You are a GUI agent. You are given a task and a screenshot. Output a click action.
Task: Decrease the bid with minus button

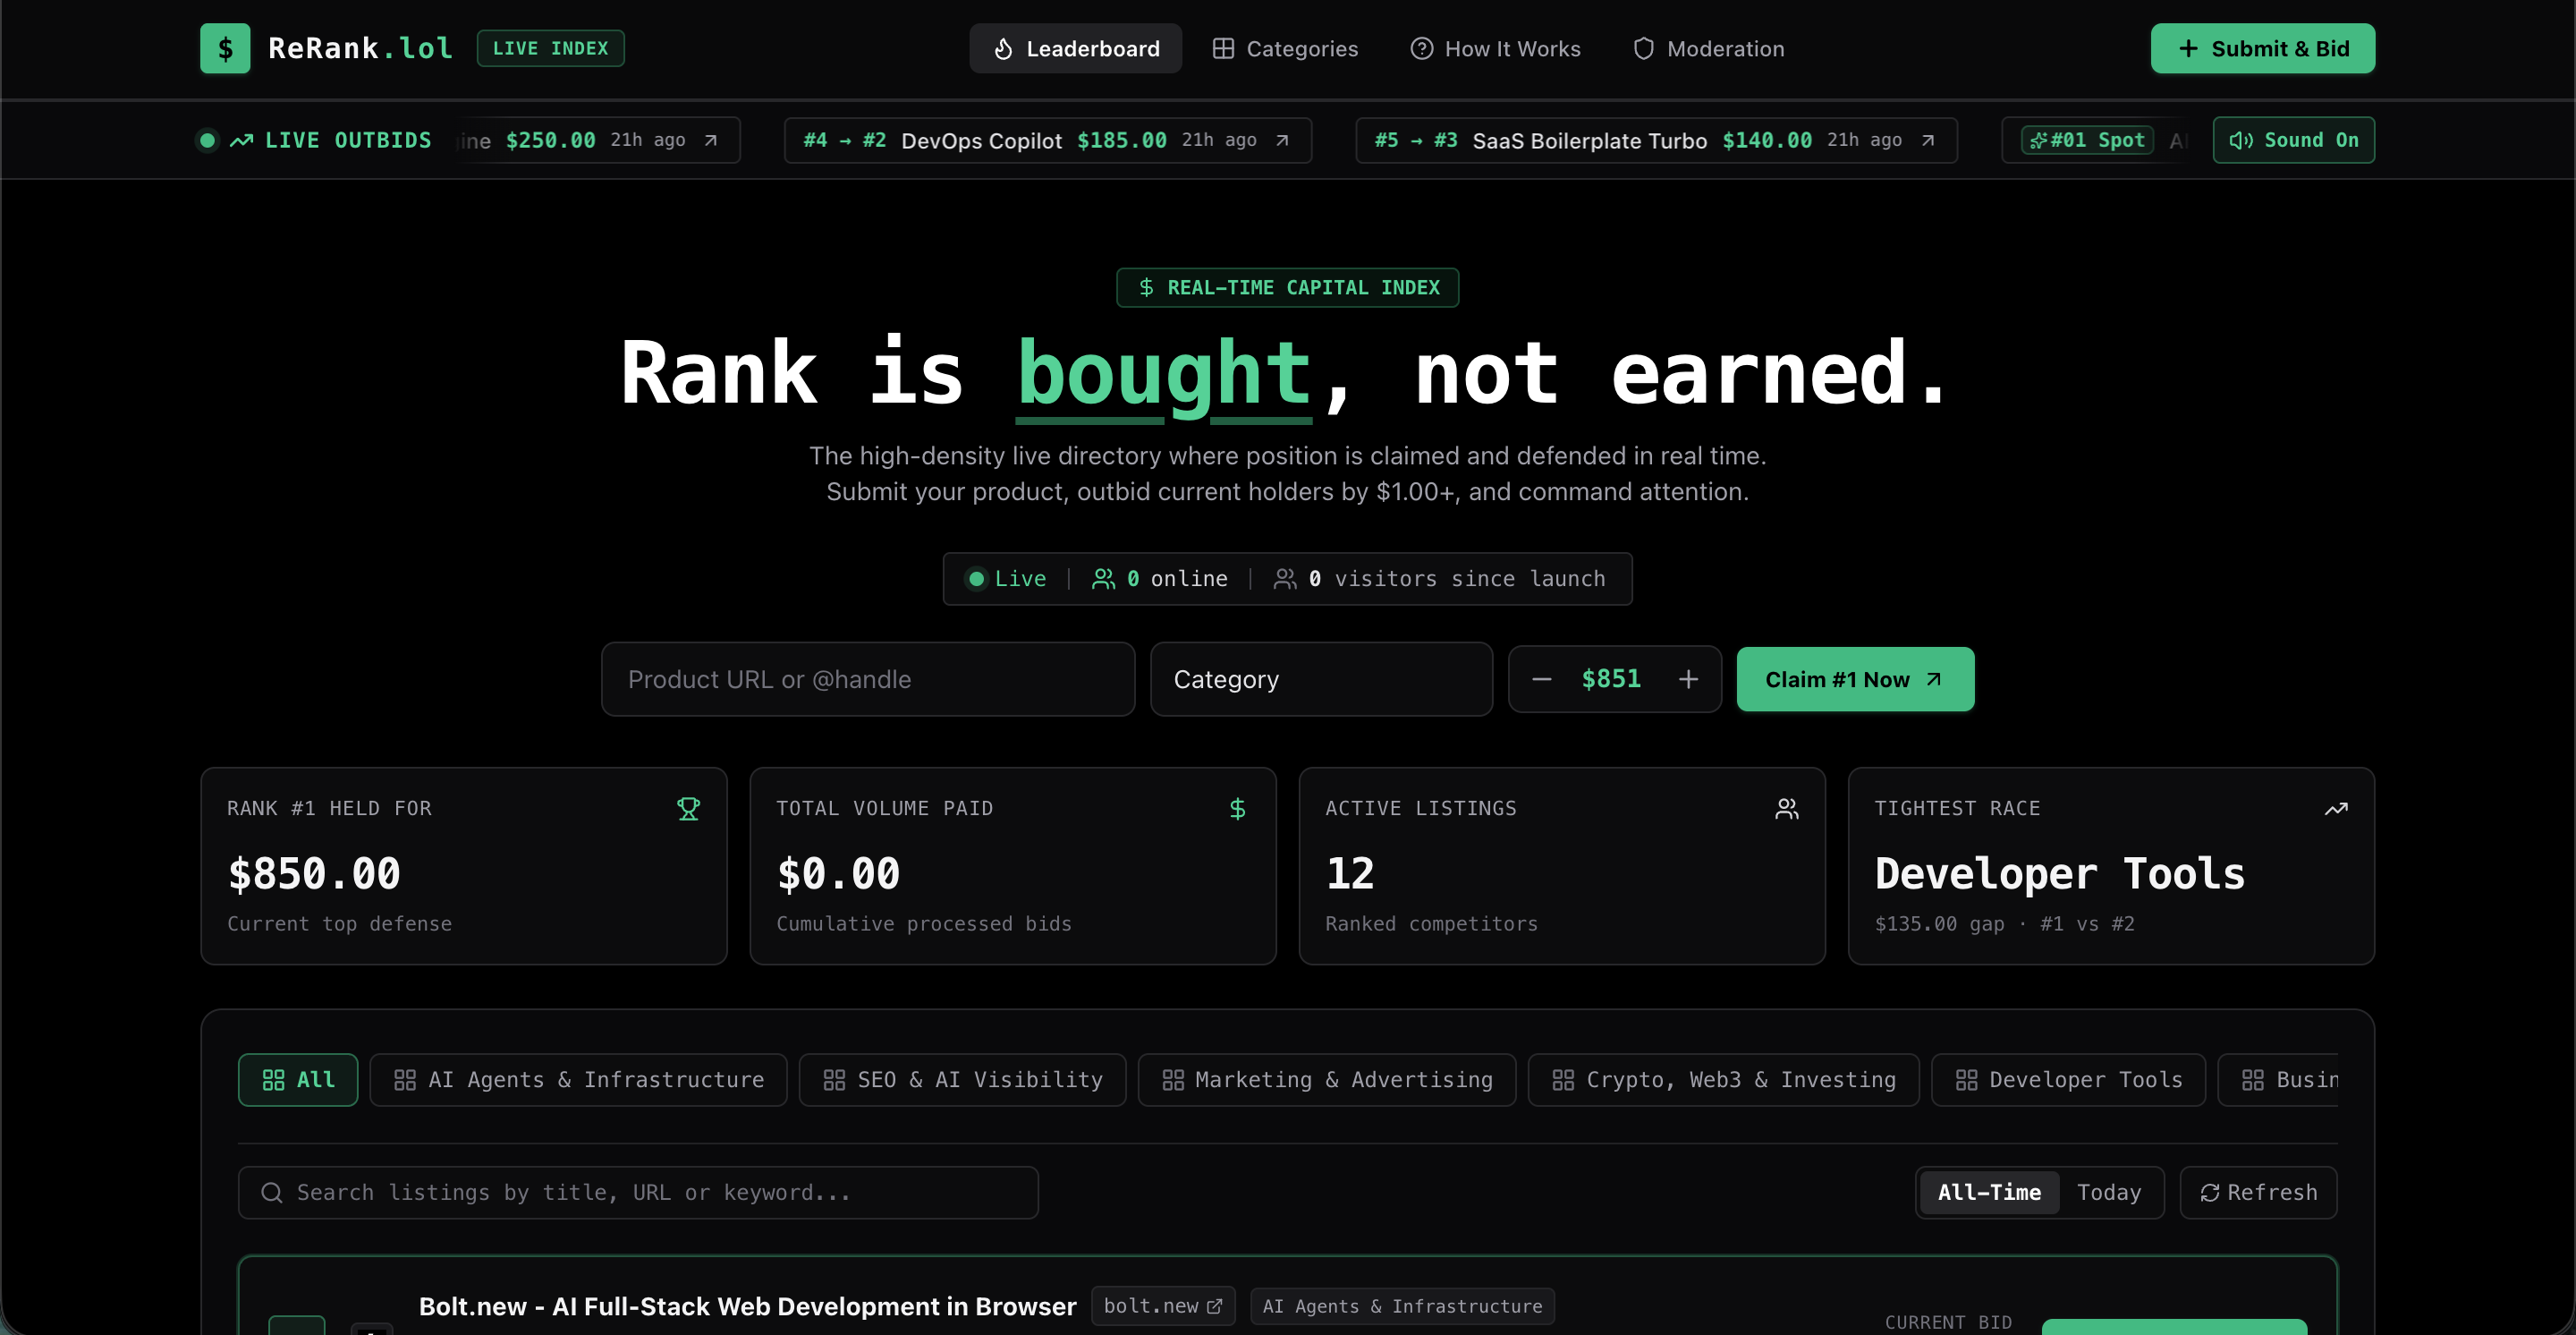pyautogui.click(x=1541, y=679)
